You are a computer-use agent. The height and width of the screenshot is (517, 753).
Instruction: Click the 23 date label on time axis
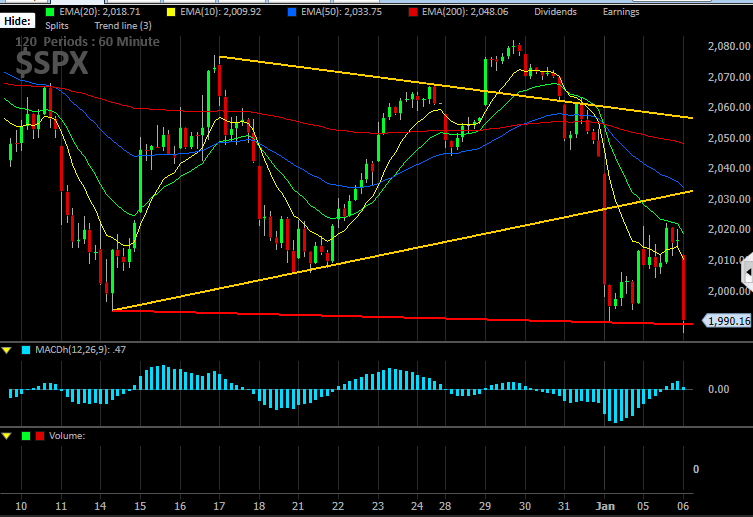pyautogui.click(x=378, y=506)
